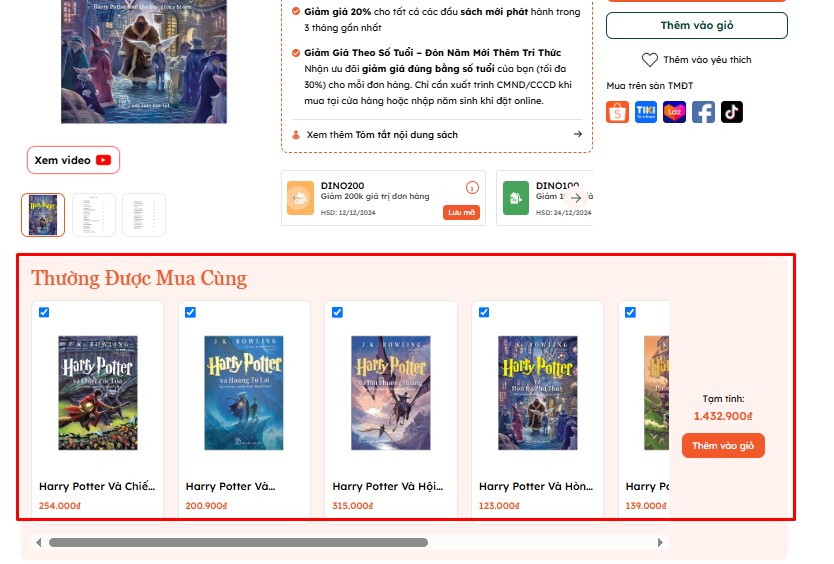The height and width of the screenshot is (564, 834).
Task: Click scrollbar left arrow
Action: pos(38,543)
